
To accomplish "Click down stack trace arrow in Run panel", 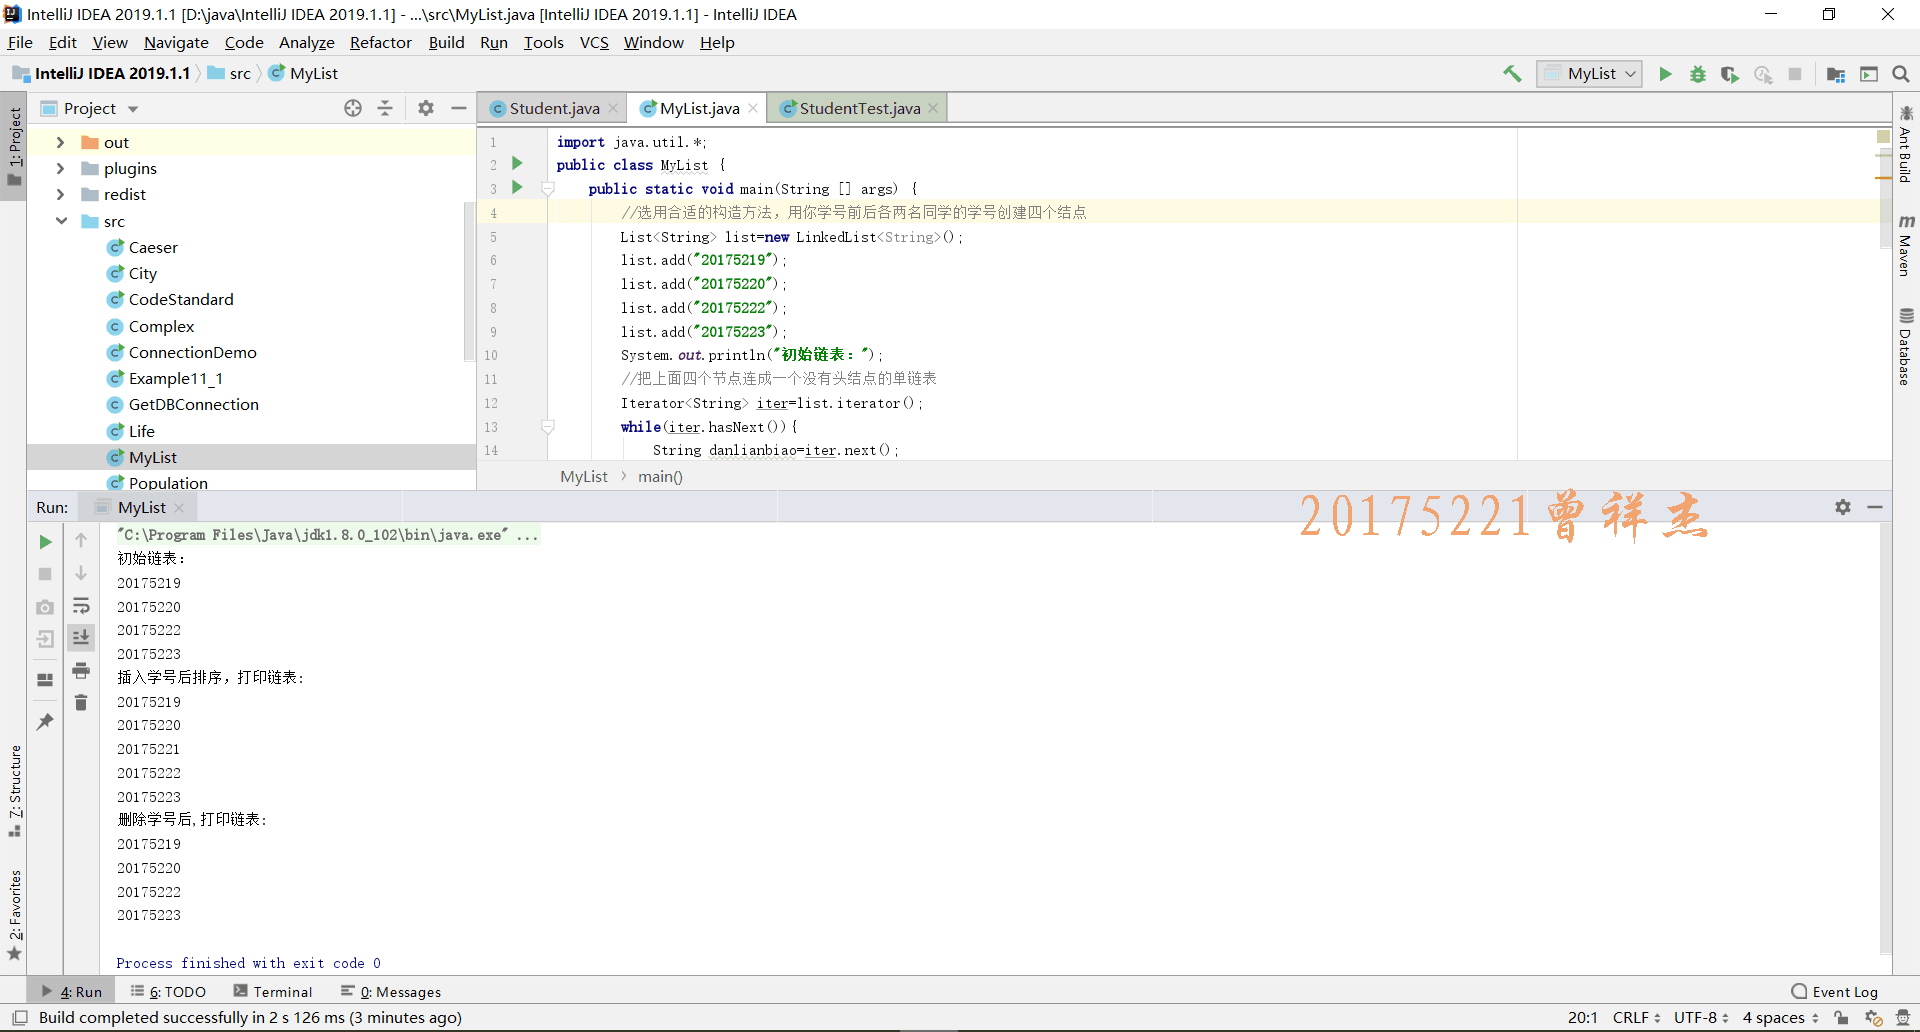I will click(x=81, y=573).
